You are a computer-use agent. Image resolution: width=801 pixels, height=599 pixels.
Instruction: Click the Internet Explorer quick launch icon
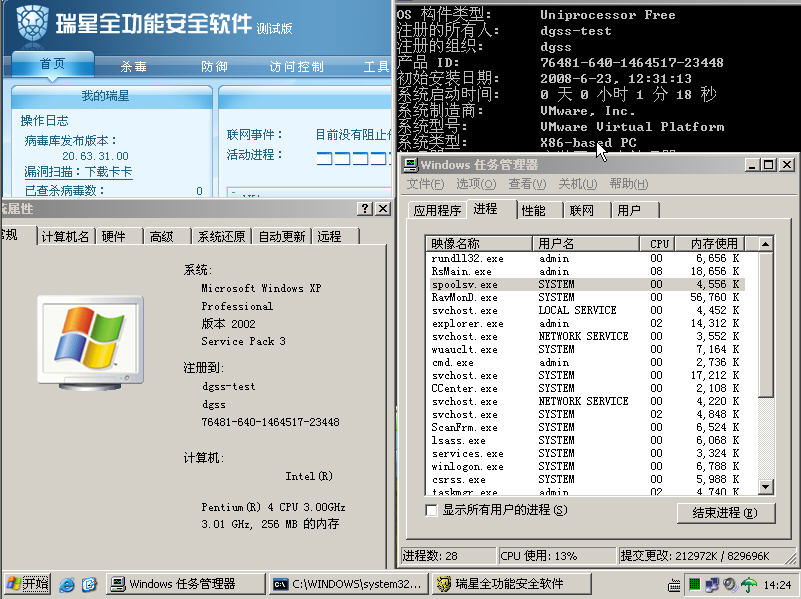tap(66, 584)
